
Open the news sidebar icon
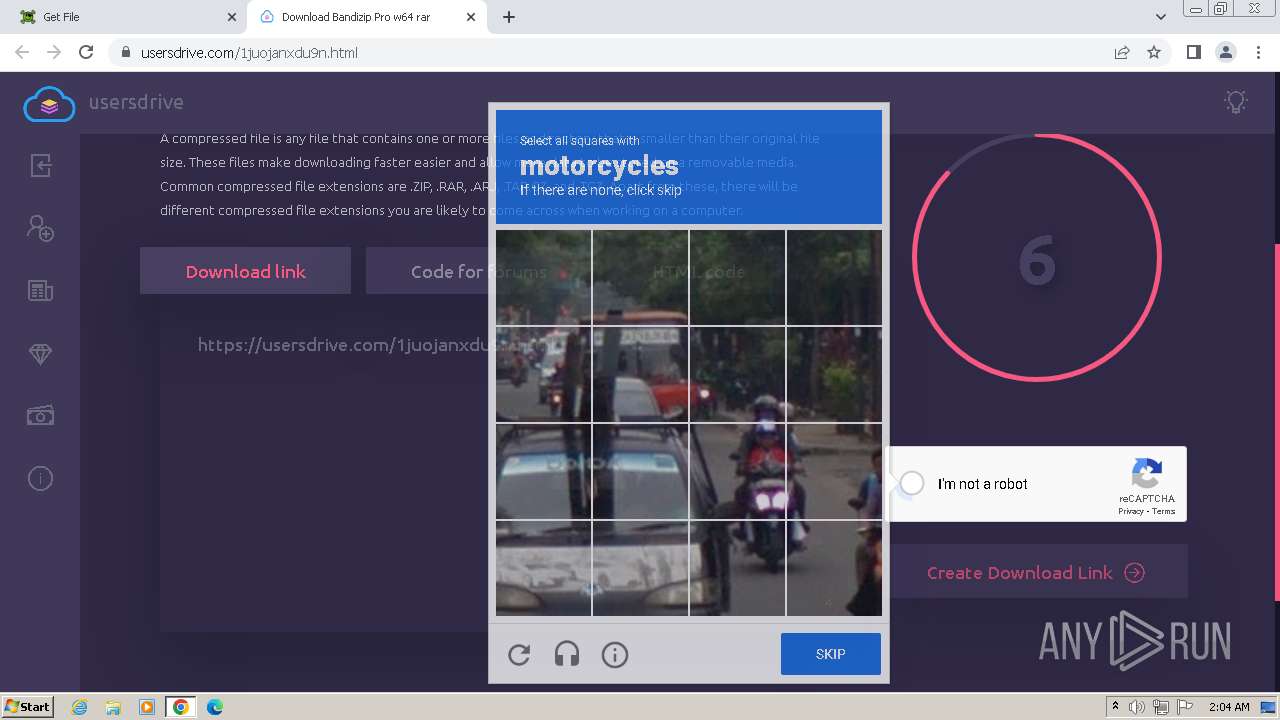[x=40, y=291]
